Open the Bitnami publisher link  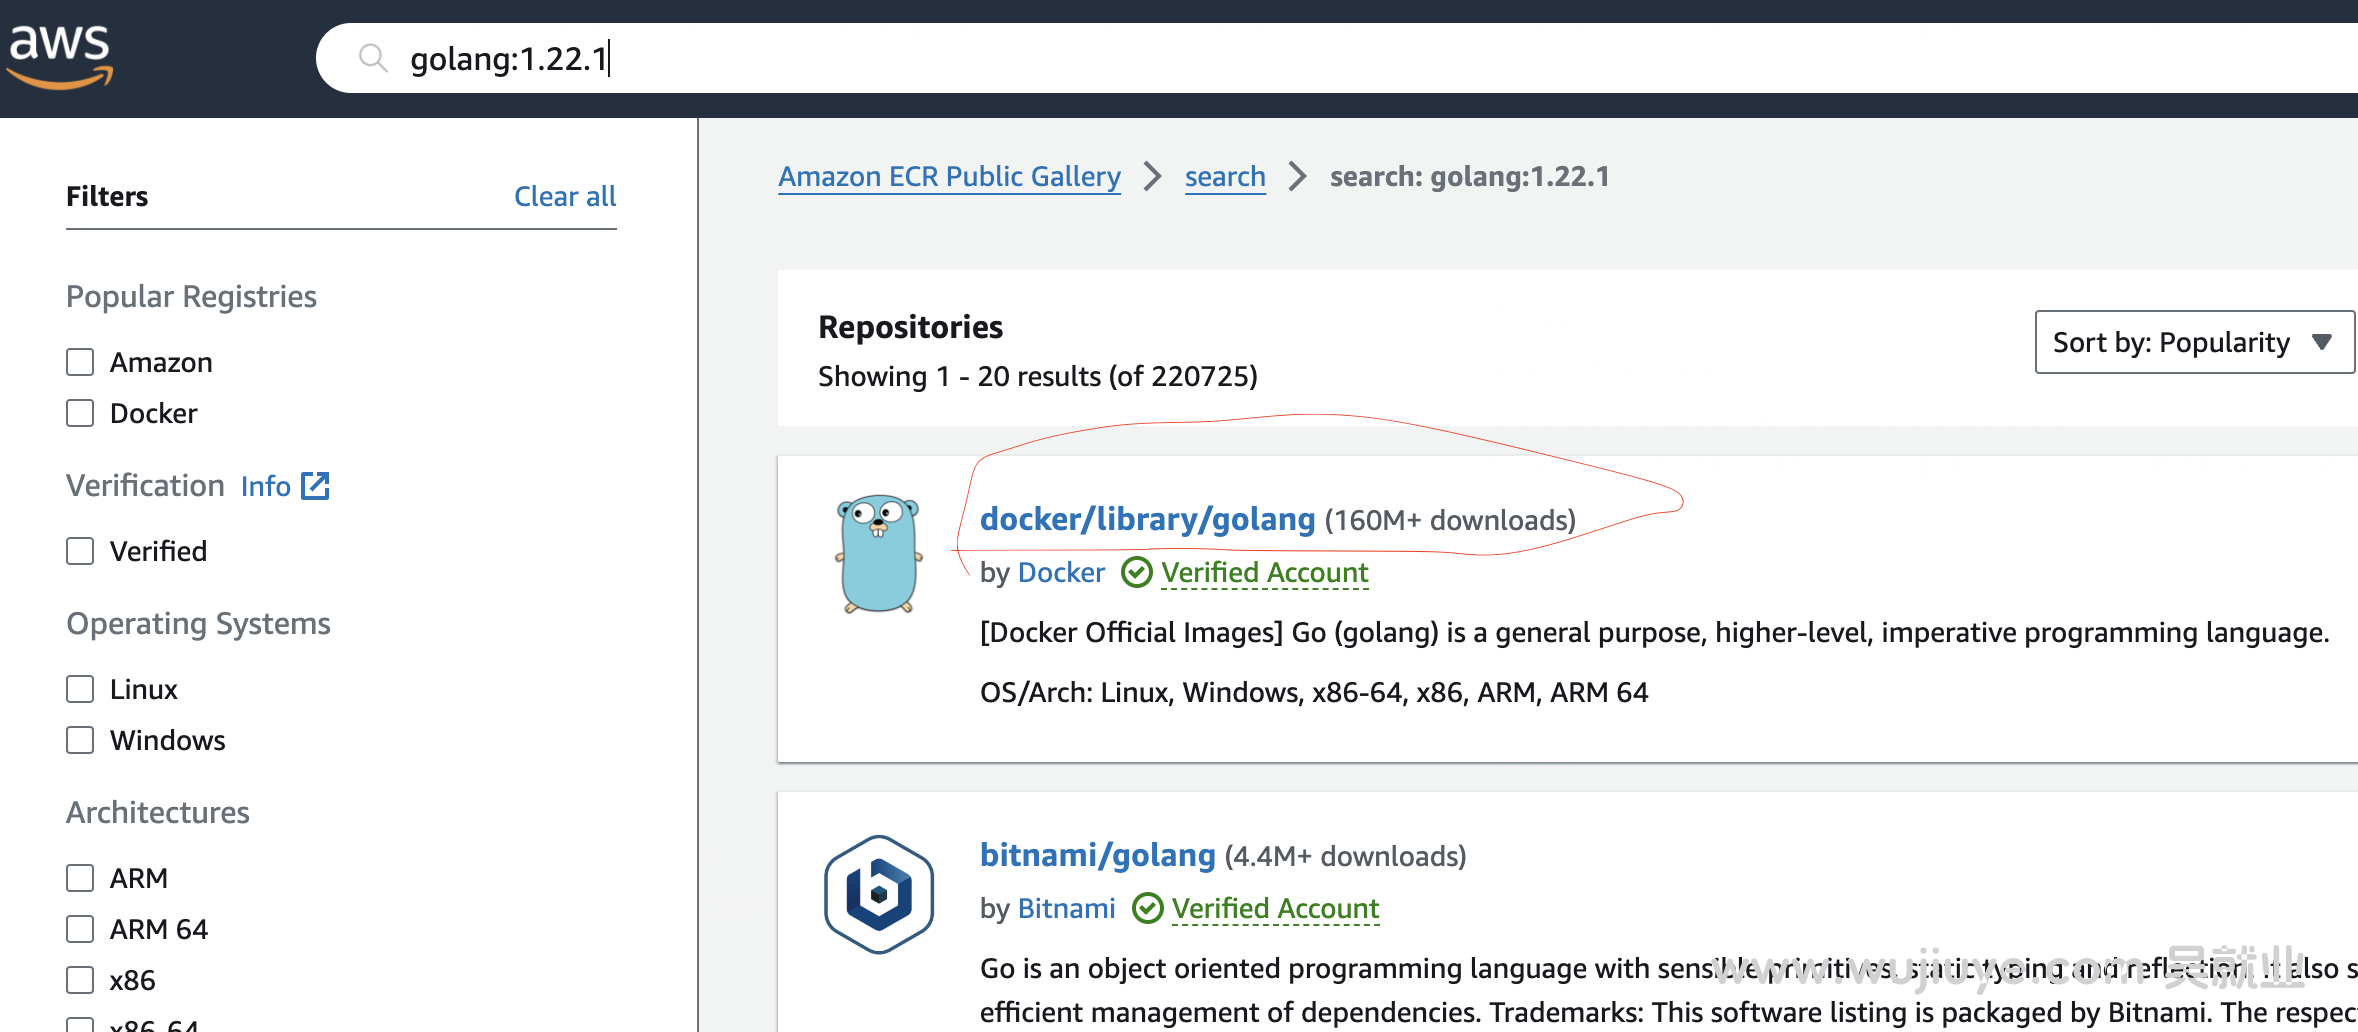click(1066, 908)
